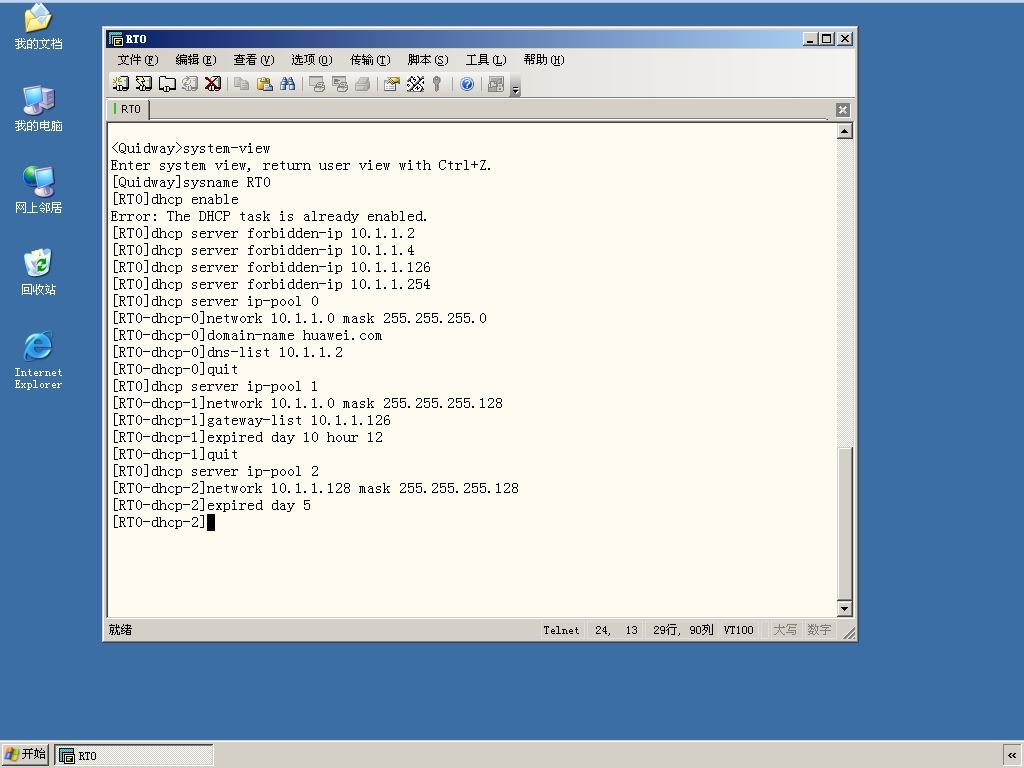Select 网上邻居 desktop icon
1024x768 pixels.
[x=38, y=190]
